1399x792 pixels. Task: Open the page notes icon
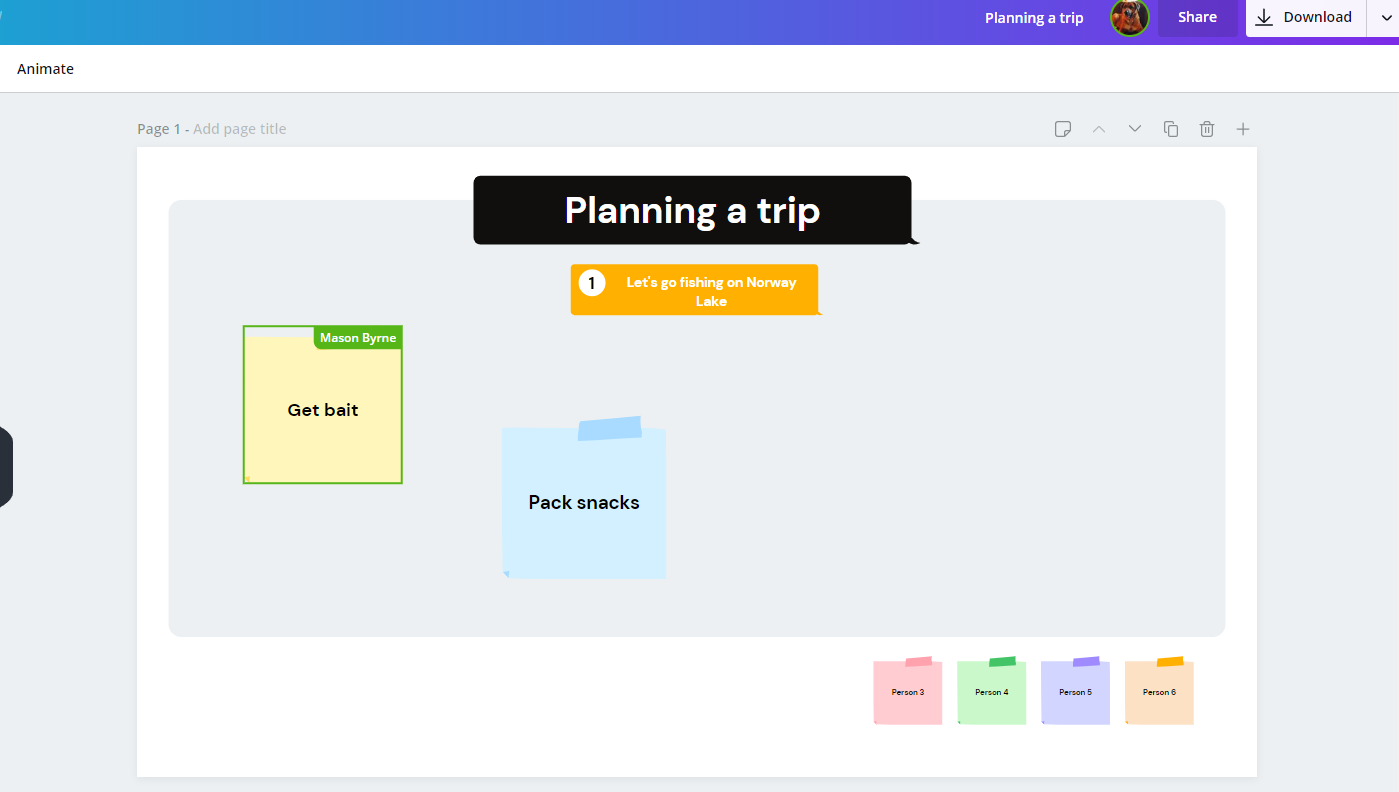pos(1063,129)
